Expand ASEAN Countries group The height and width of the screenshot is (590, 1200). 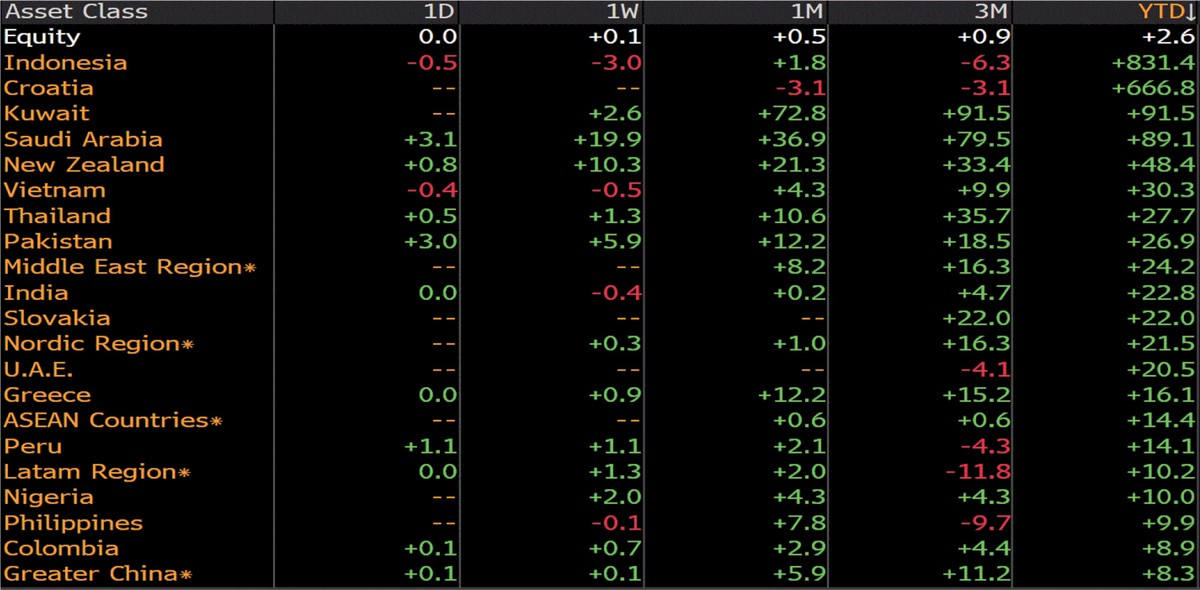coord(113,421)
